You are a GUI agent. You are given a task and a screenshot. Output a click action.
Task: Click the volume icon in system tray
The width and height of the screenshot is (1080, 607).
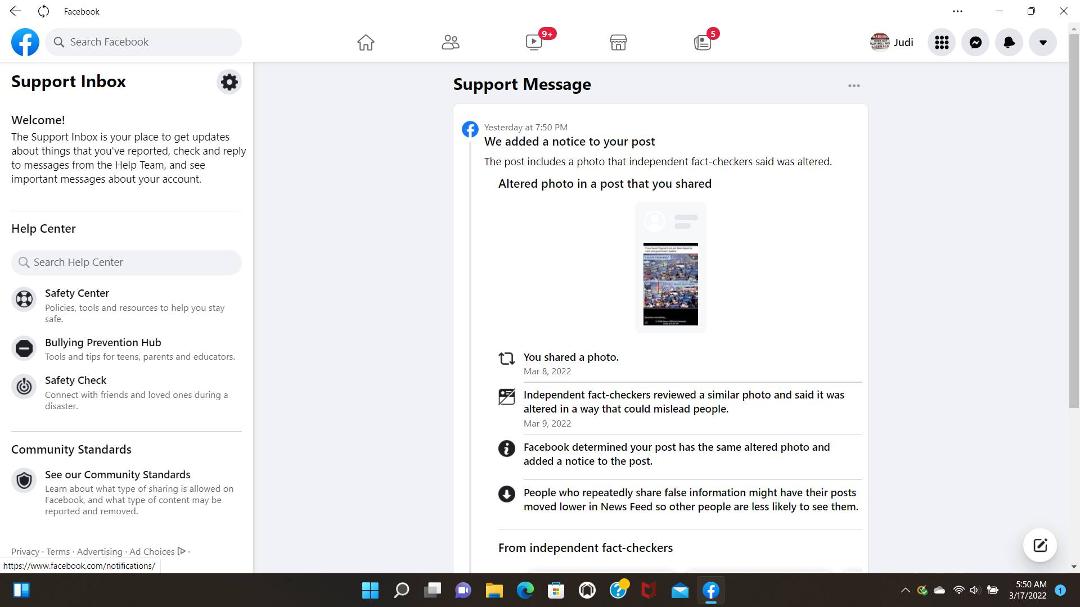pos(975,590)
